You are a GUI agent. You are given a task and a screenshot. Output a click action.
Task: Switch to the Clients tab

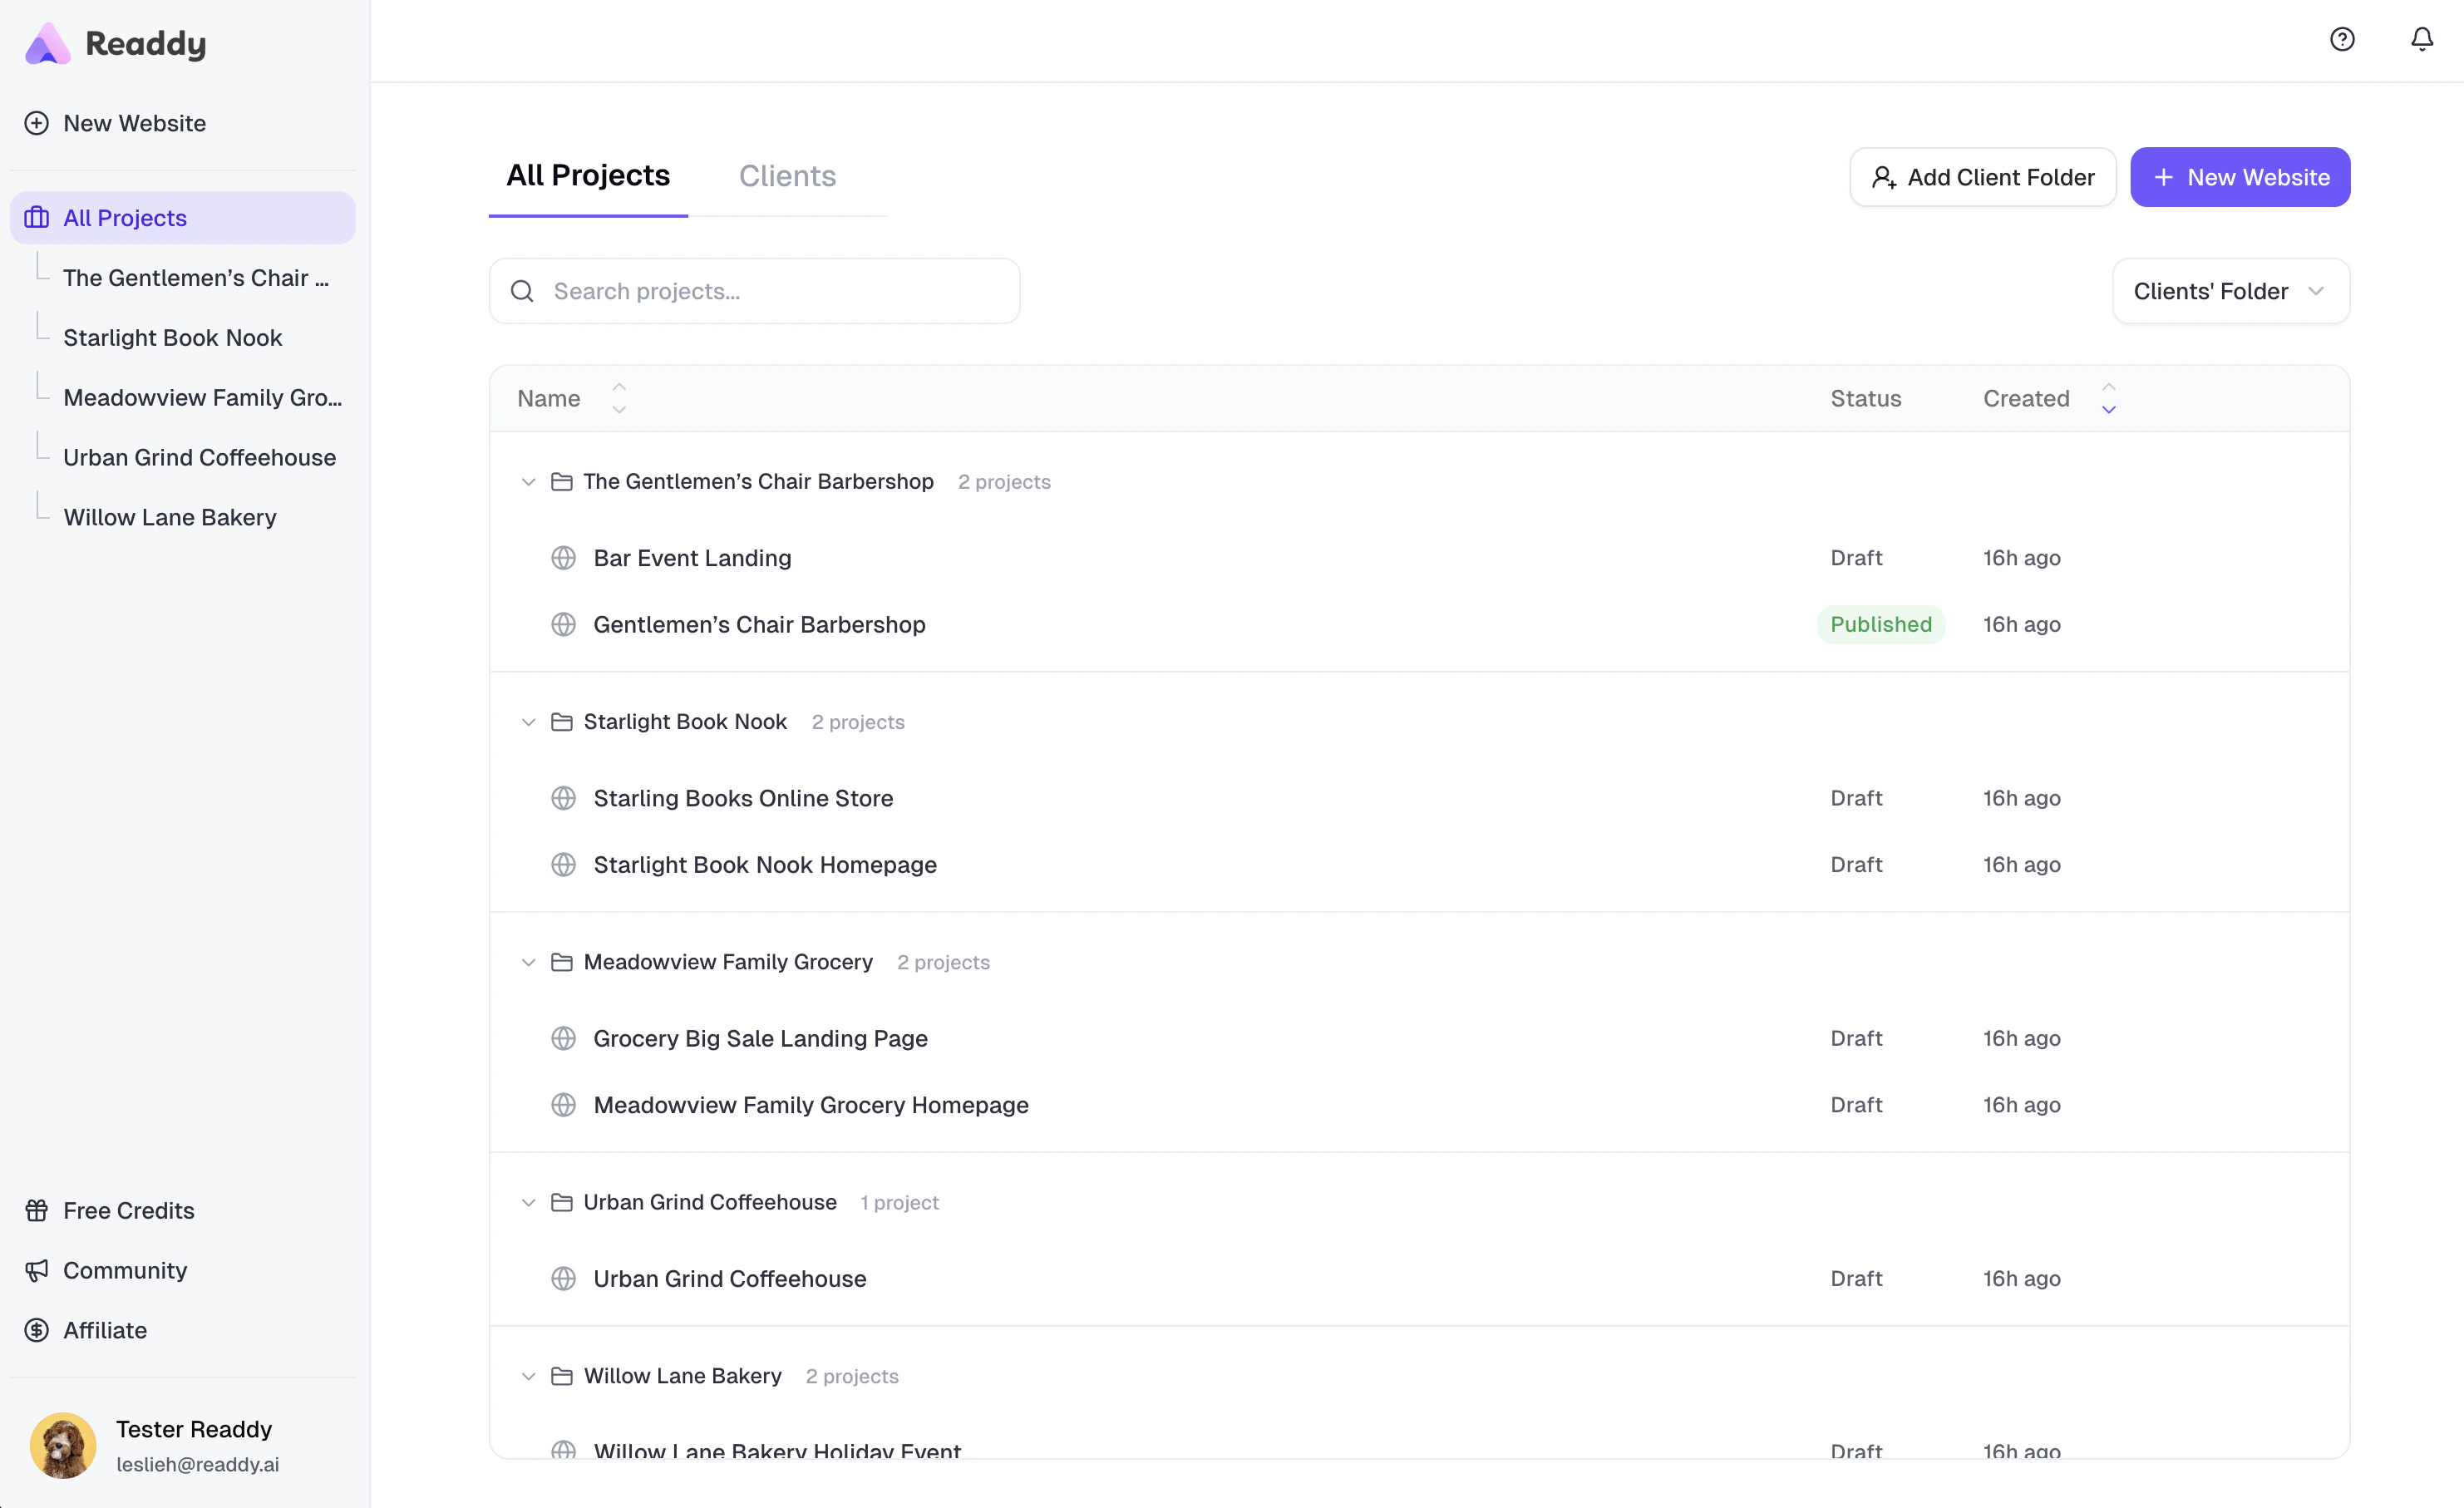(x=787, y=175)
